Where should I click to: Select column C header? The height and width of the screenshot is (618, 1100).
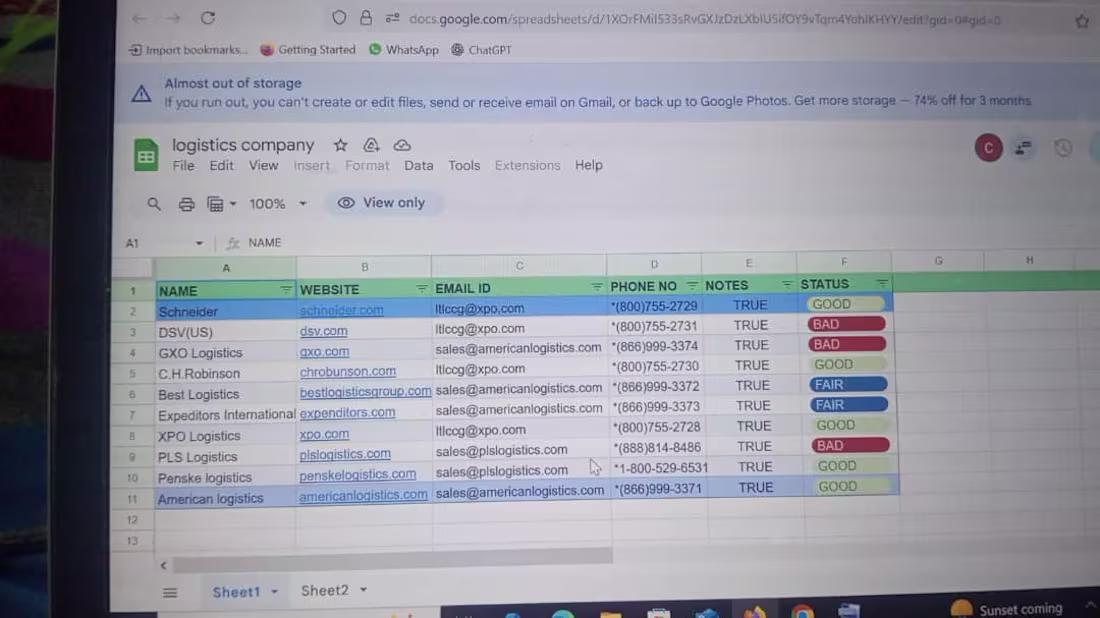click(x=519, y=266)
